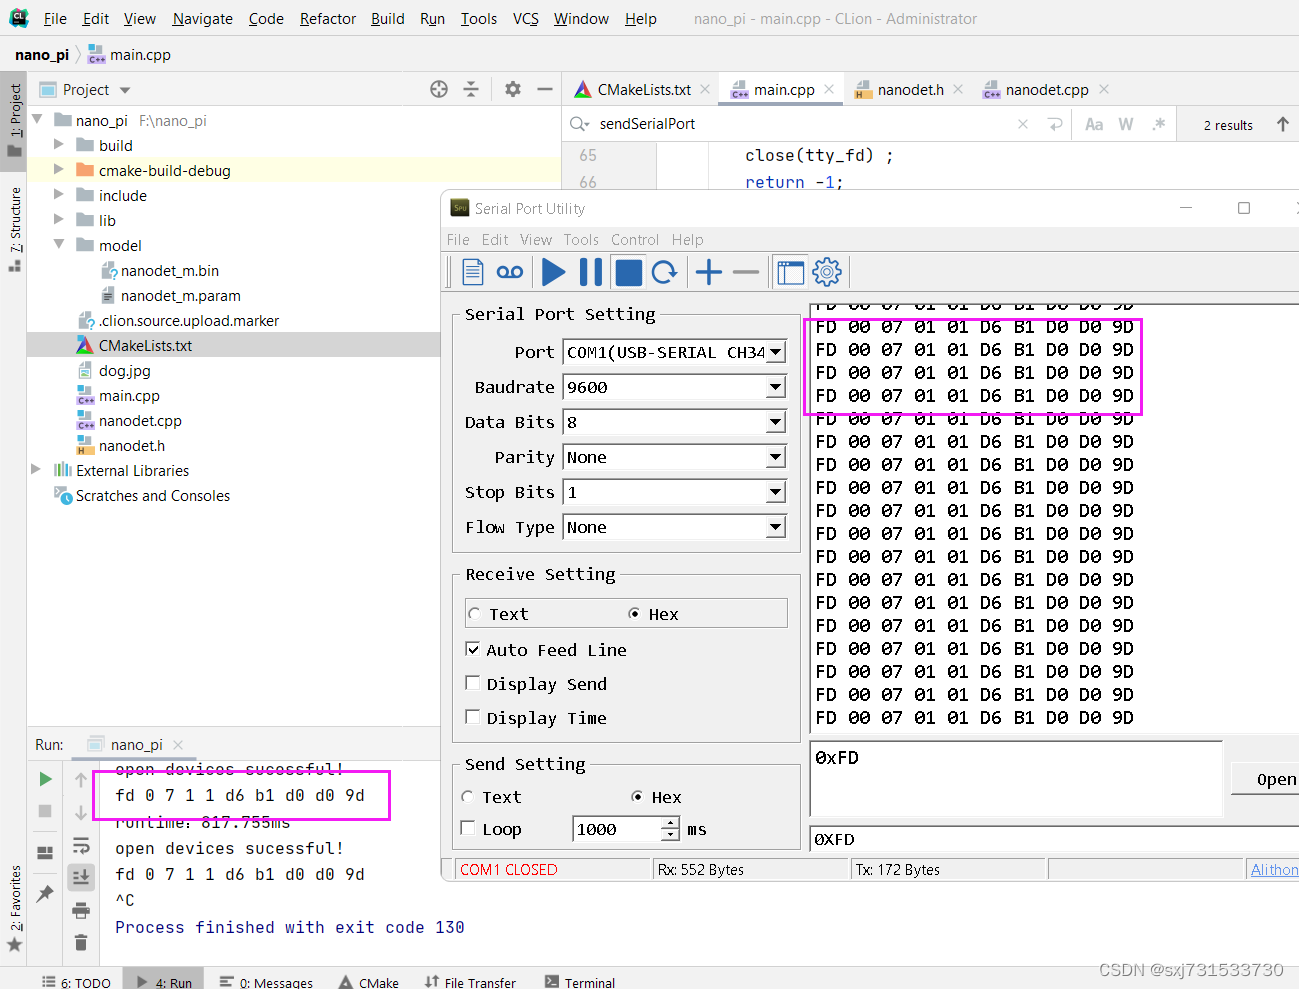Click the blue Play start icon in Serial Port Utility
1299x989 pixels.
553,272
